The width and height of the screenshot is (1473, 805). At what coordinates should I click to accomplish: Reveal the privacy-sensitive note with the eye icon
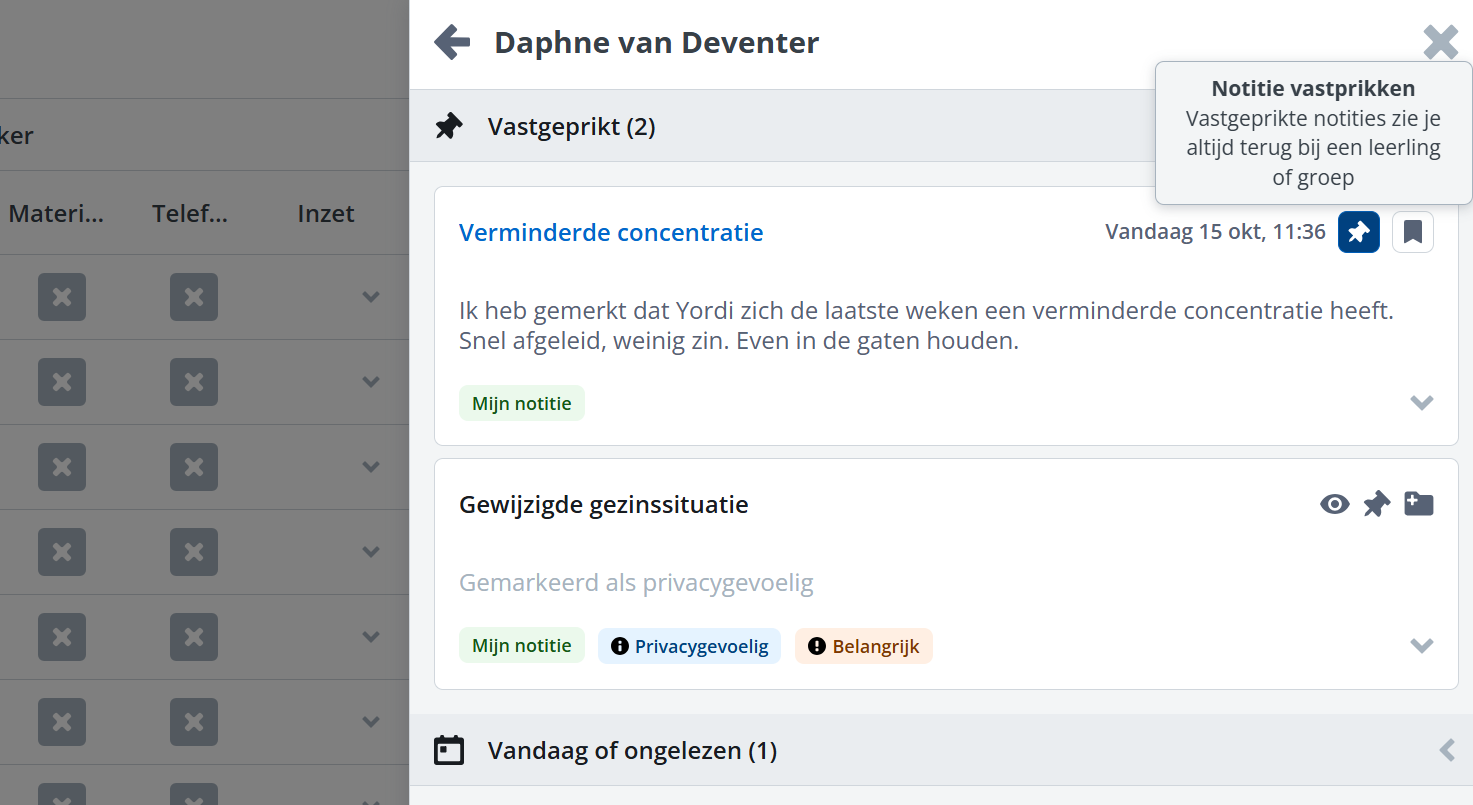click(1334, 504)
